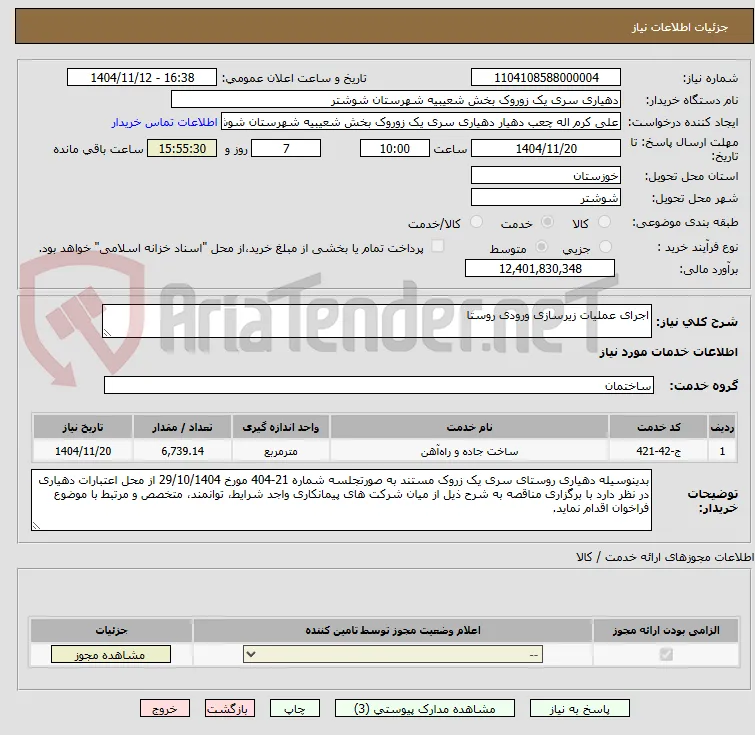Click the response deadline date 1404/11/20 field
755x735 pixels.
pos(546,148)
